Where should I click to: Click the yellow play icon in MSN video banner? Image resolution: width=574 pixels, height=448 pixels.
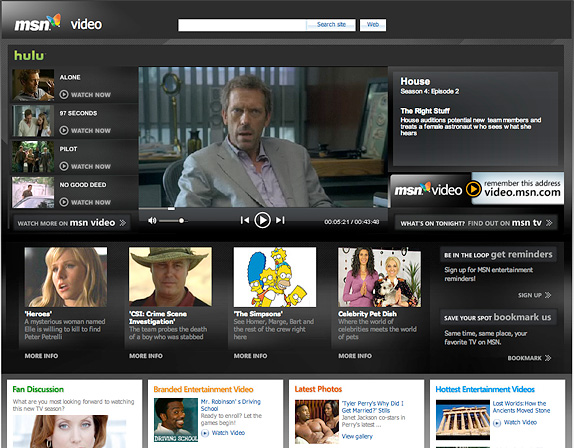pyautogui.click(x=473, y=189)
